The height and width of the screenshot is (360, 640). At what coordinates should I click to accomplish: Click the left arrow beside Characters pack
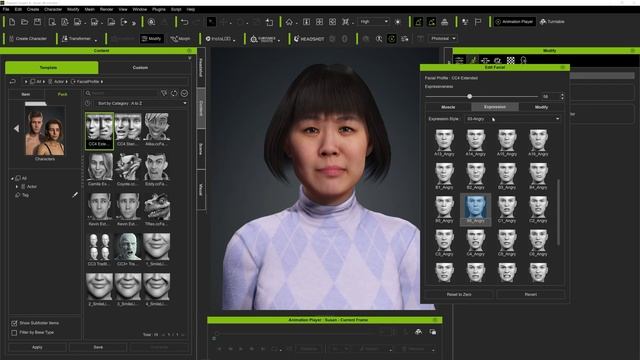16,129
